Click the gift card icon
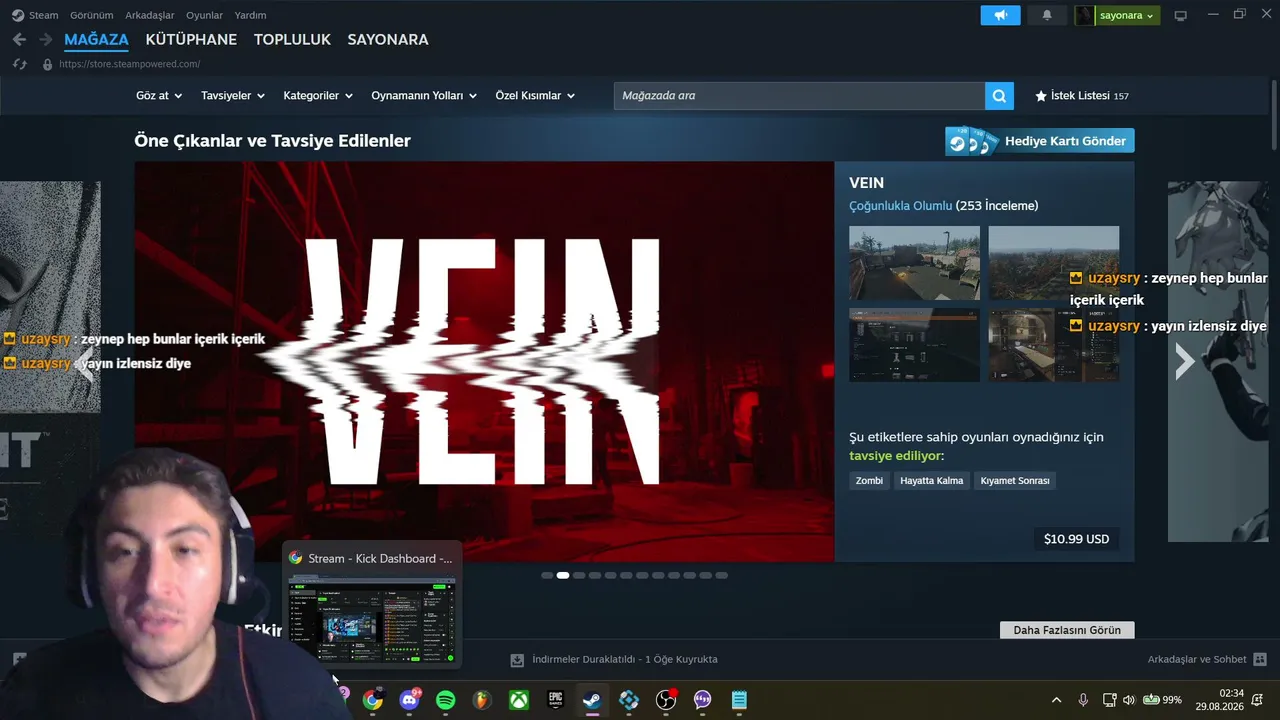 [972, 141]
